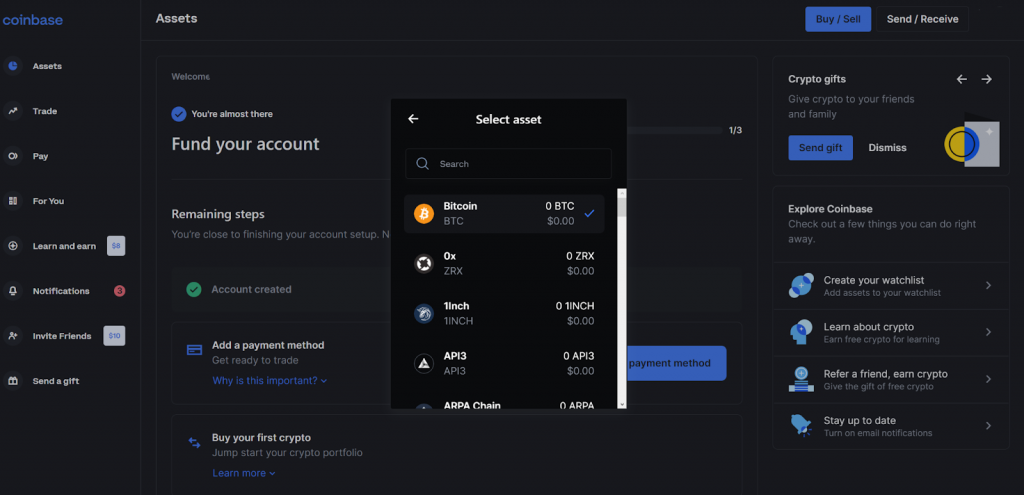
Task: Open Trade via its trend line icon
Action: pyautogui.click(x=12, y=111)
